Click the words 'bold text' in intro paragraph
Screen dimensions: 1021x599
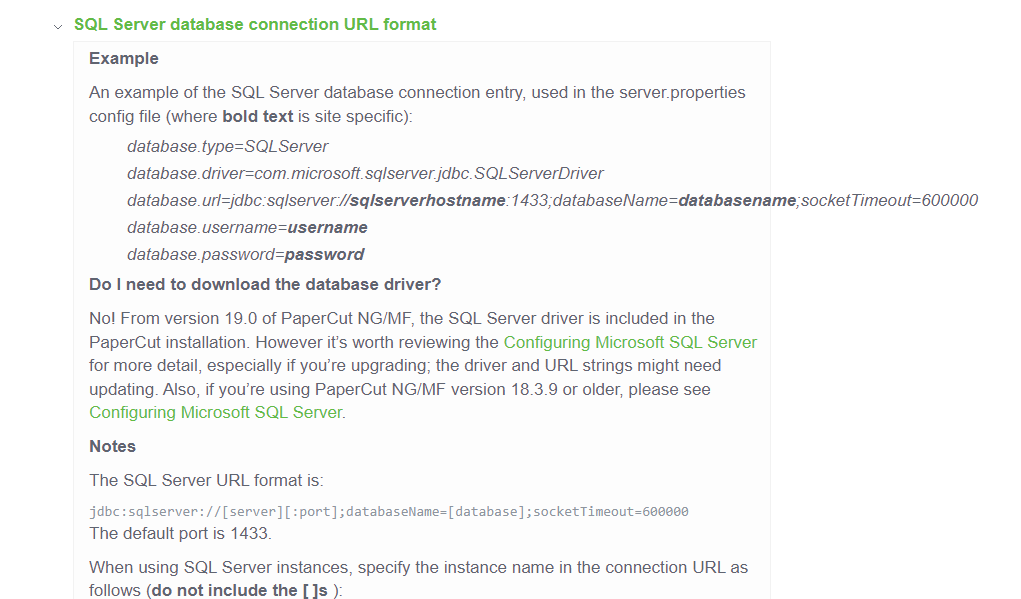pyautogui.click(x=258, y=117)
